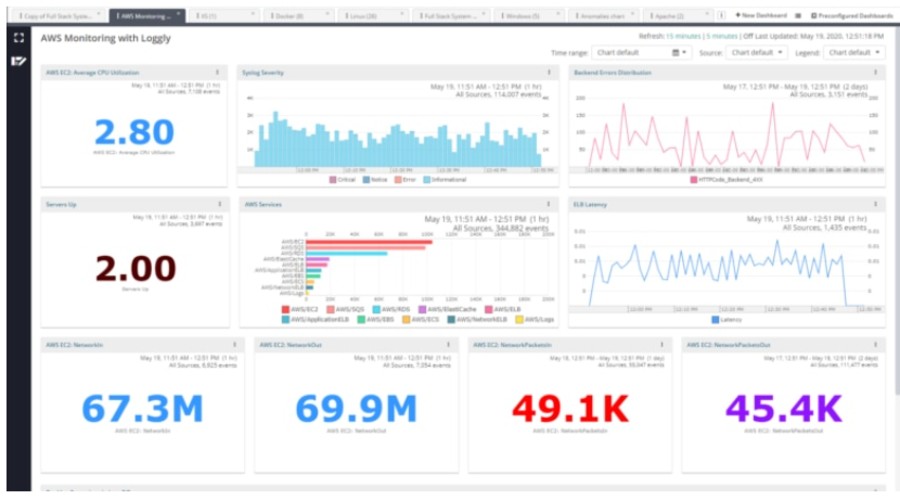900x500 pixels.
Task: Click the AWS/Logs yellow legend swatch
Action: (x=519, y=319)
